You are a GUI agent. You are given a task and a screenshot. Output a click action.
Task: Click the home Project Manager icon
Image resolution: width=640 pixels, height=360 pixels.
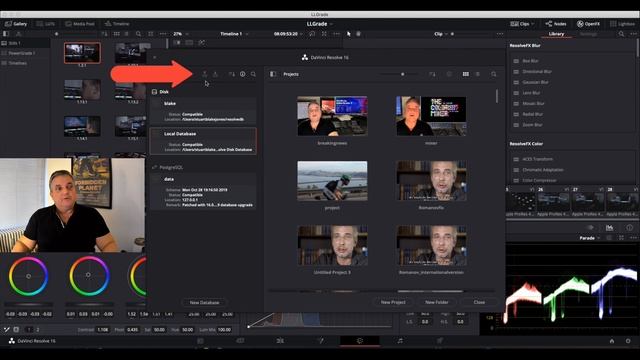612,341
